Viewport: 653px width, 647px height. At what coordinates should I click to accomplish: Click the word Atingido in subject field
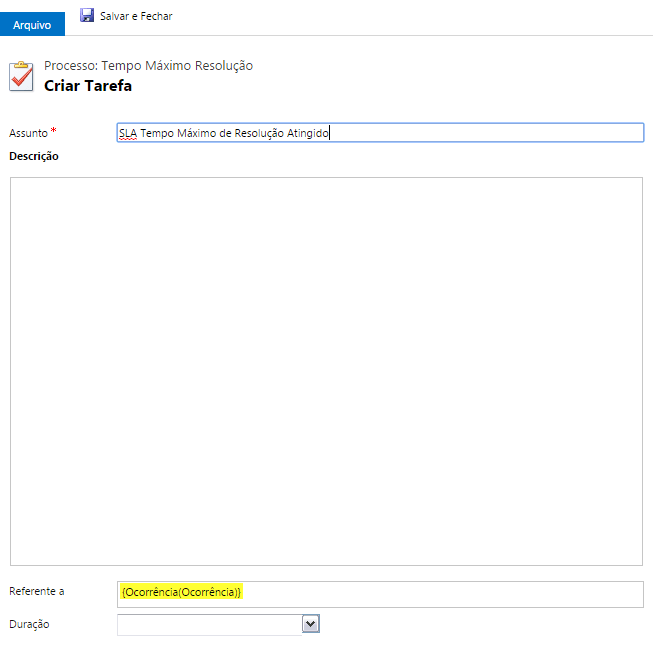[308, 133]
